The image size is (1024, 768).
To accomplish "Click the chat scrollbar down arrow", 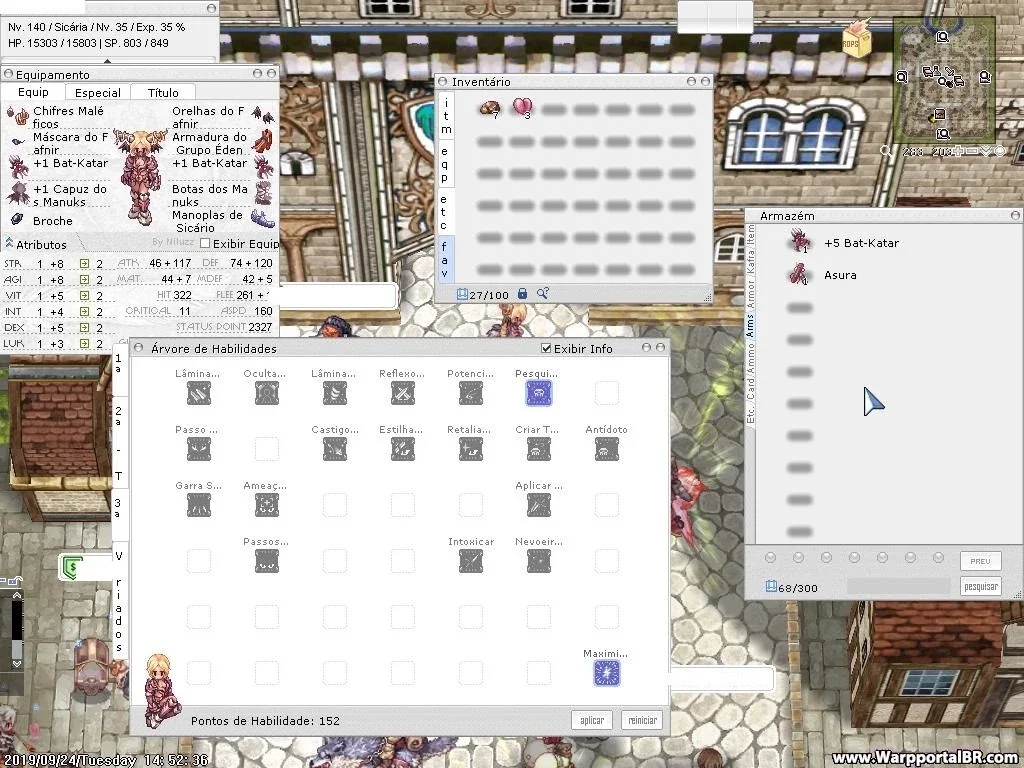I will click(16, 664).
